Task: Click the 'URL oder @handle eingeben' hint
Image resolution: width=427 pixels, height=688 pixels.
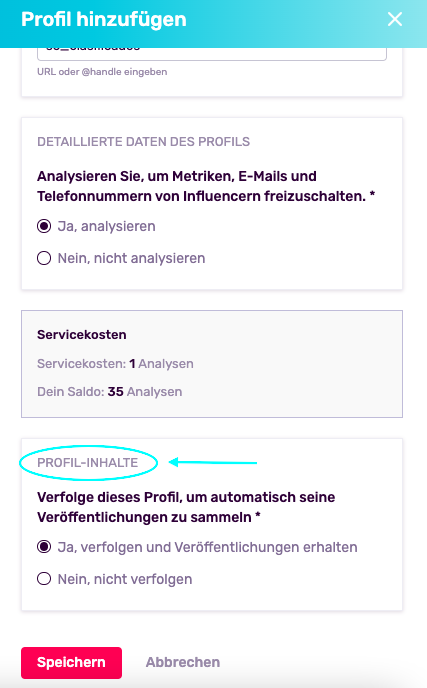Action: coord(102,72)
